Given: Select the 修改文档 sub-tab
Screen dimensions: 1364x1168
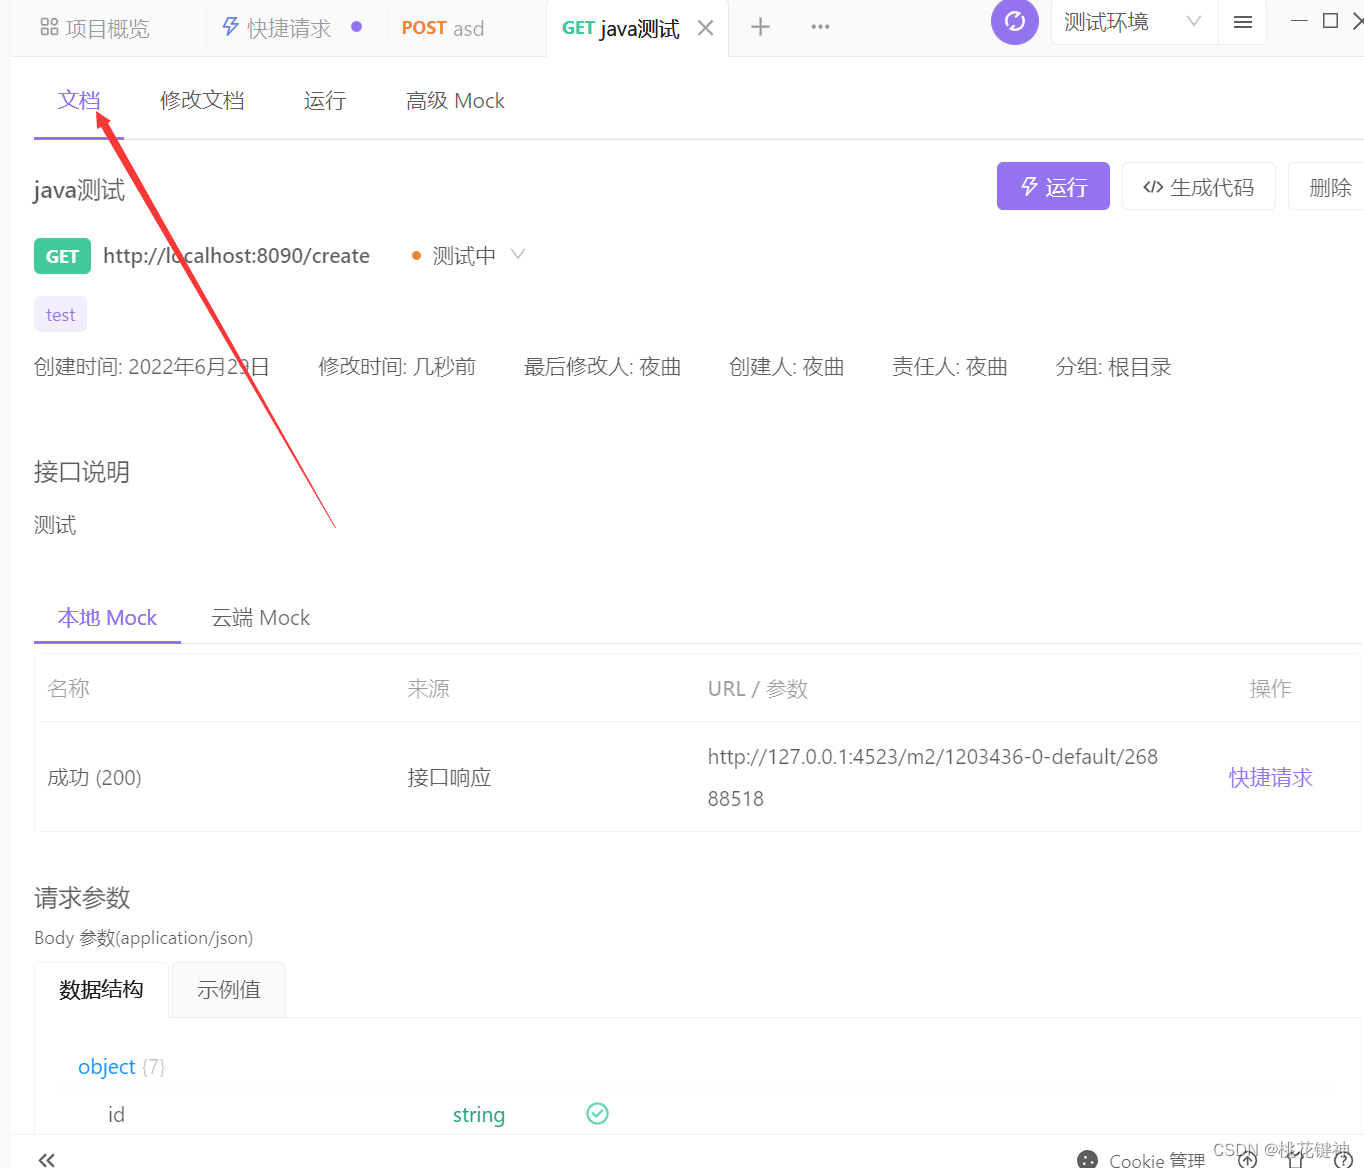Looking at the screenshot, I should (x=202, y=100).
